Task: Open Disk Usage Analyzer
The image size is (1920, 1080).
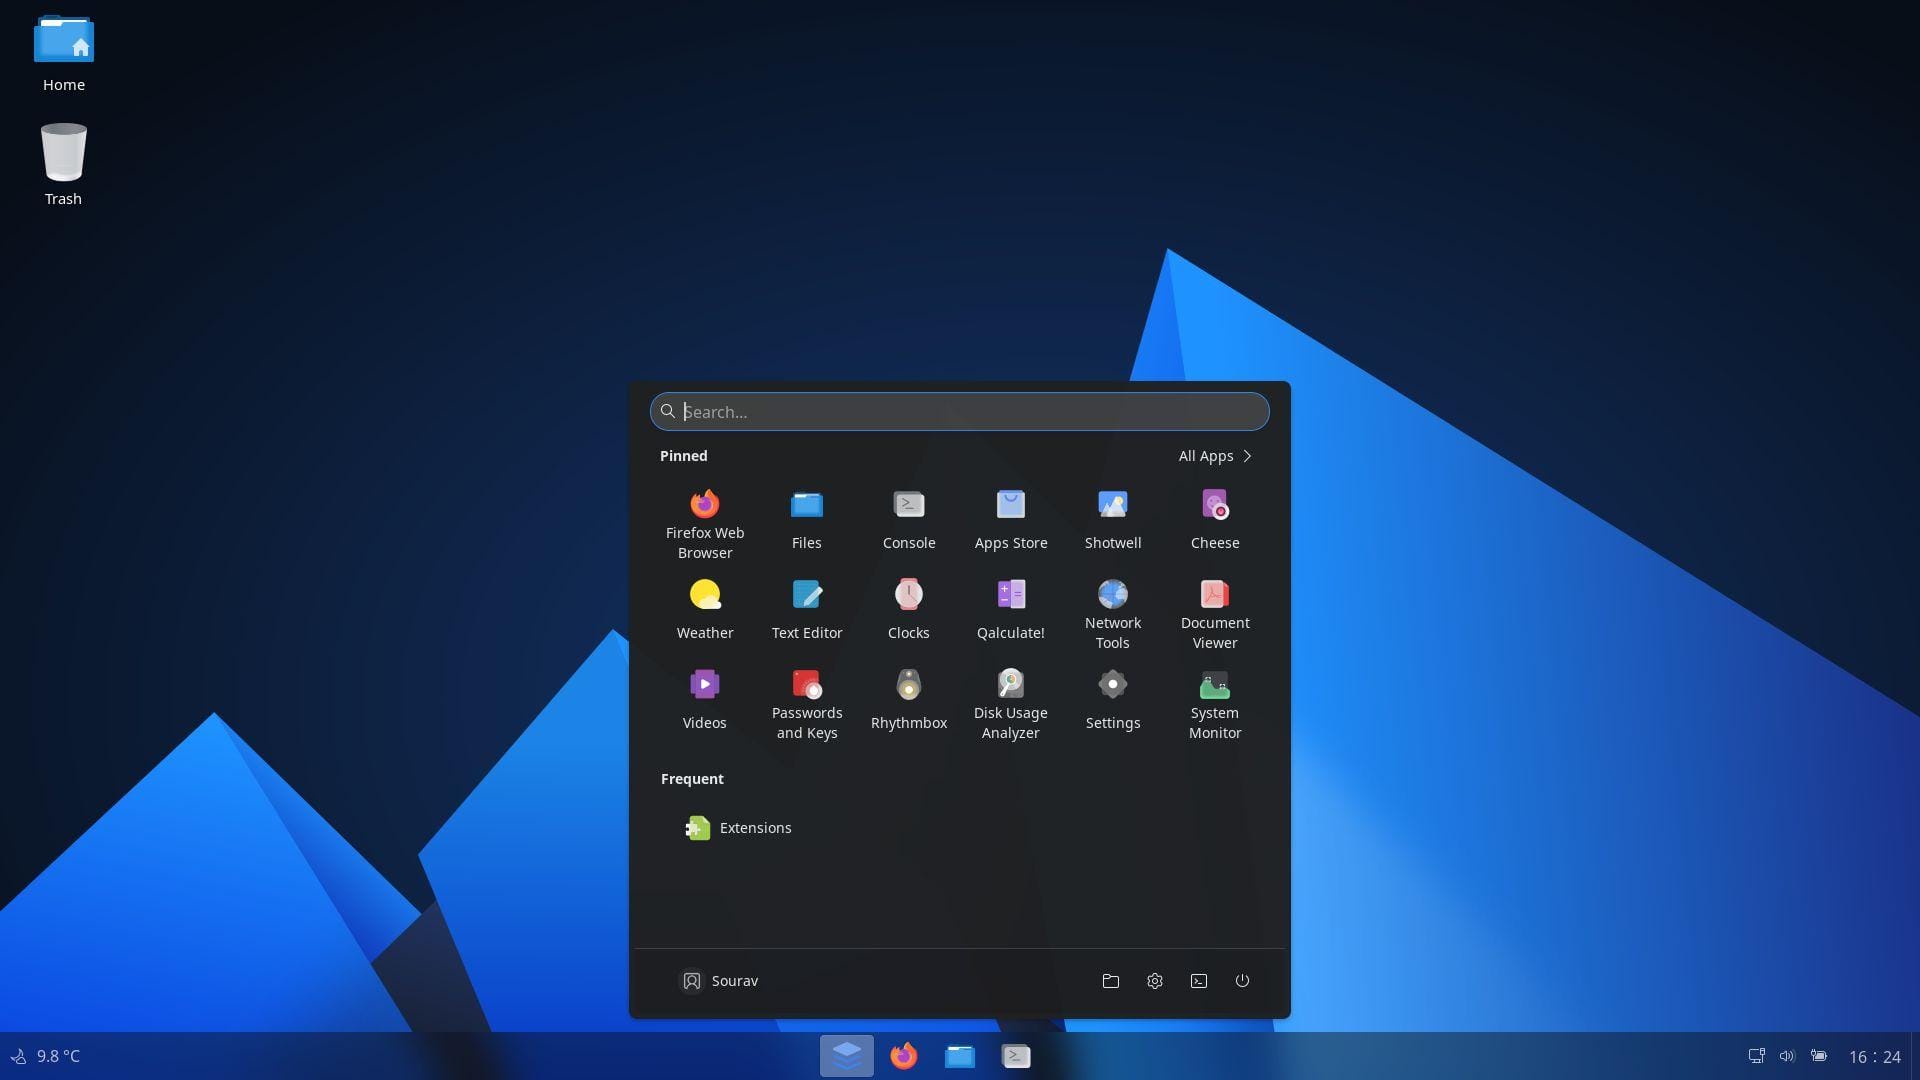Action: (x=1010, y=683)
